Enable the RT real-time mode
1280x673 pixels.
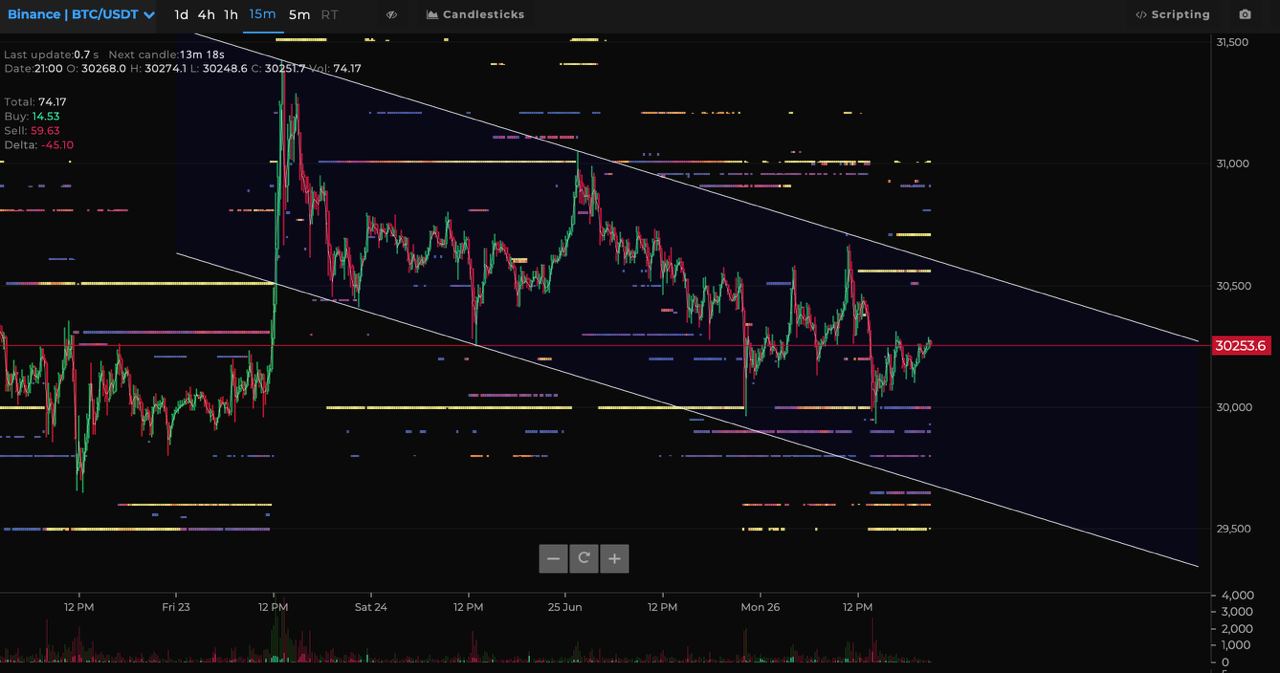[x=330, y=14]
